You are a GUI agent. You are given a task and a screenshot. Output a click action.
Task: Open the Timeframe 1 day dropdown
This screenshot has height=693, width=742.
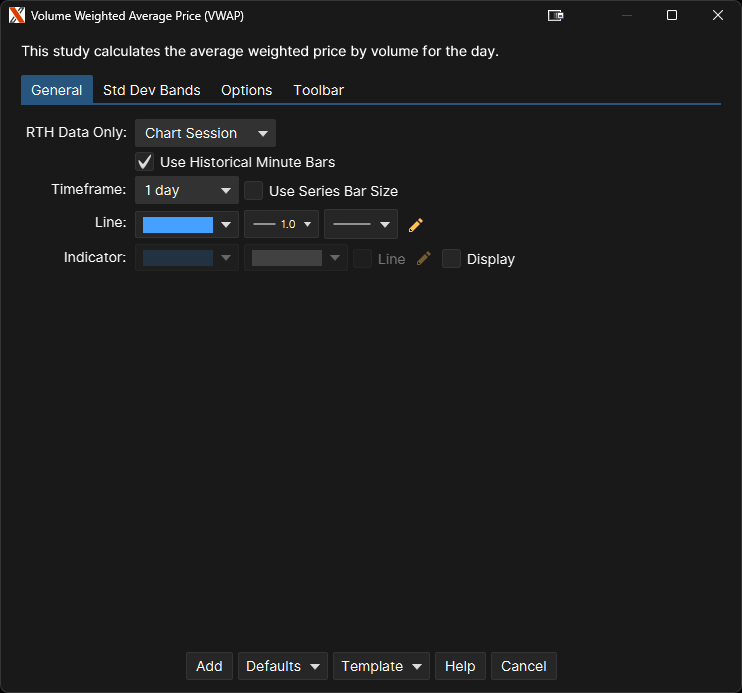(187, 190)
